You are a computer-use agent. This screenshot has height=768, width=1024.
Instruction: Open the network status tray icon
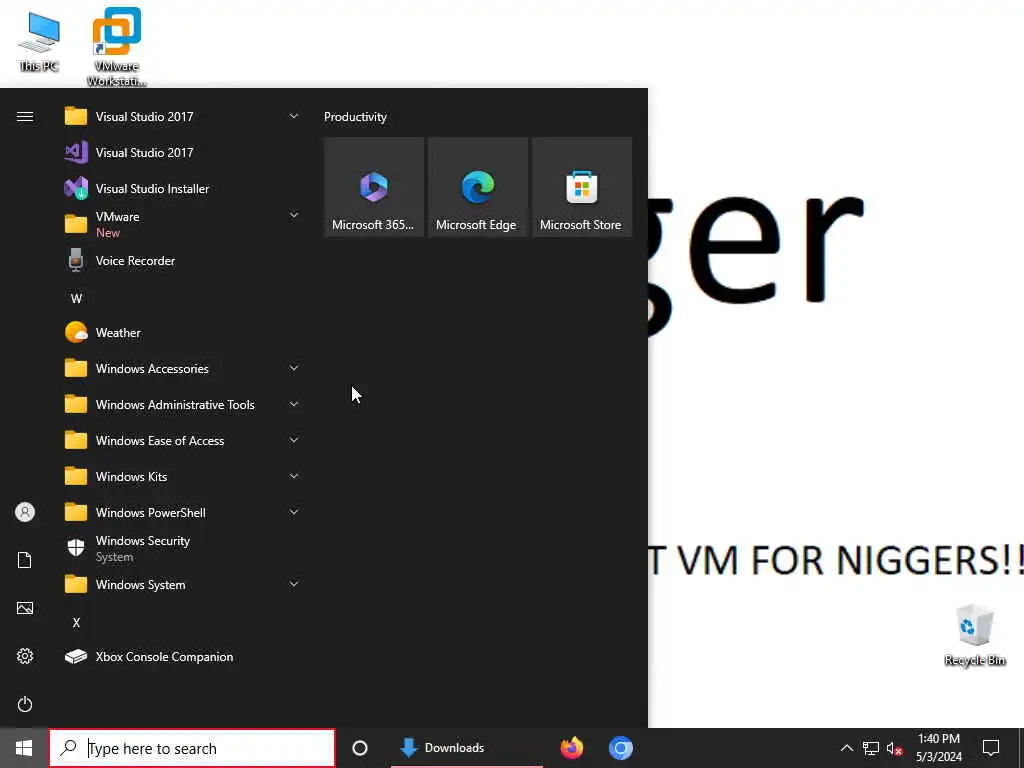click(871, 748)
